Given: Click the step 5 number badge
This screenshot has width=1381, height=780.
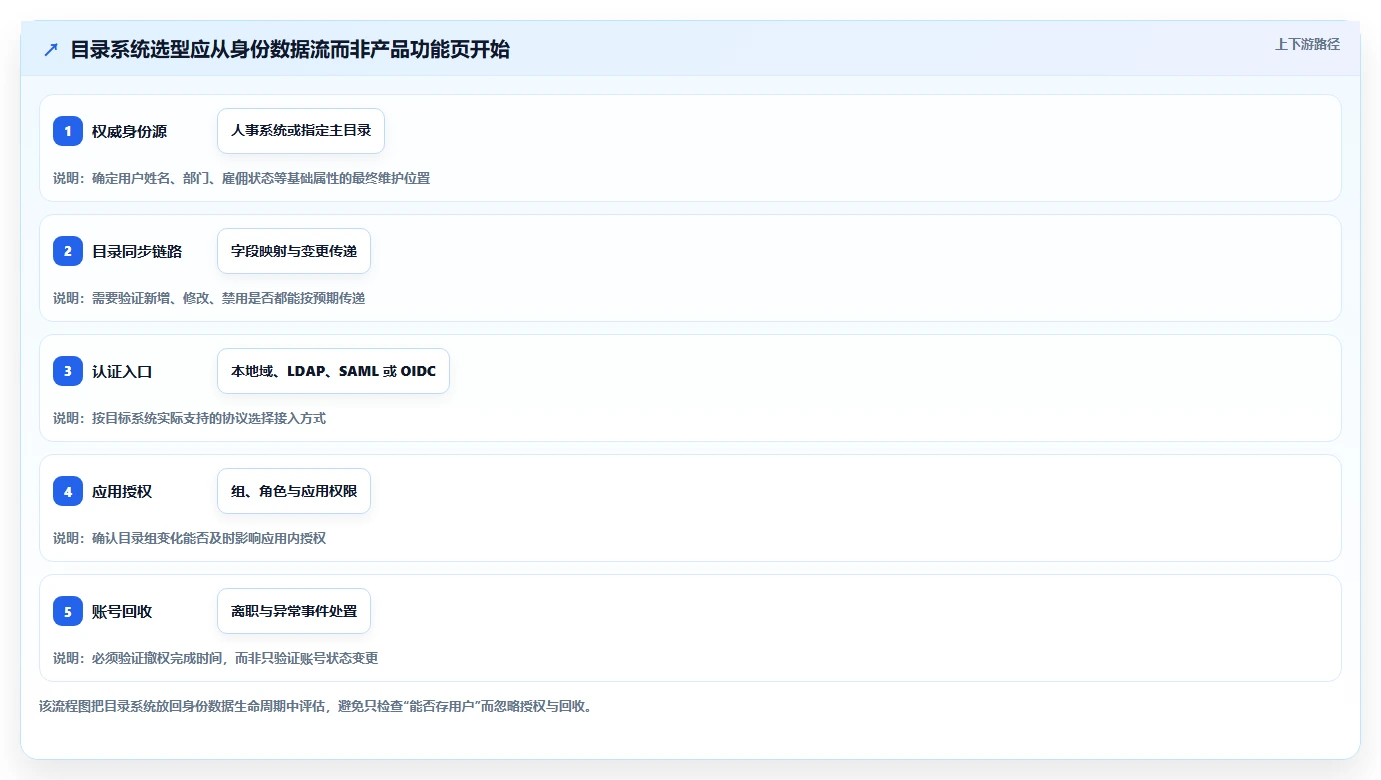Looking at the screenshot, I should [68, 611].
